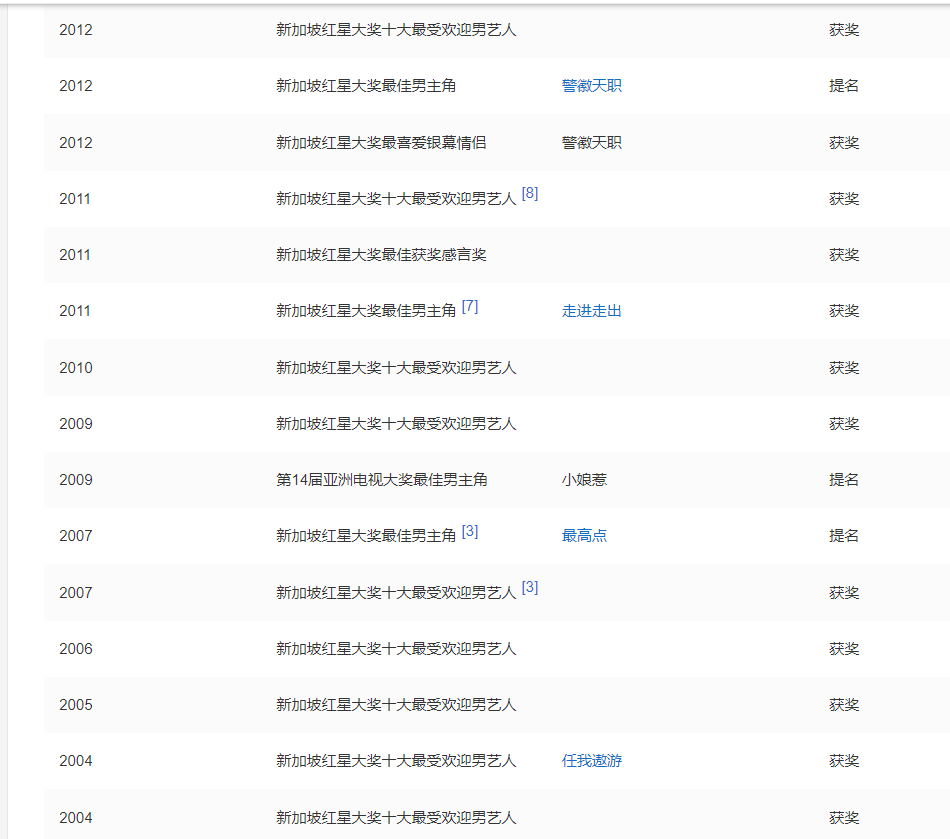Click year 2004 in 任我遨游 row

click(x=76, y=761)
